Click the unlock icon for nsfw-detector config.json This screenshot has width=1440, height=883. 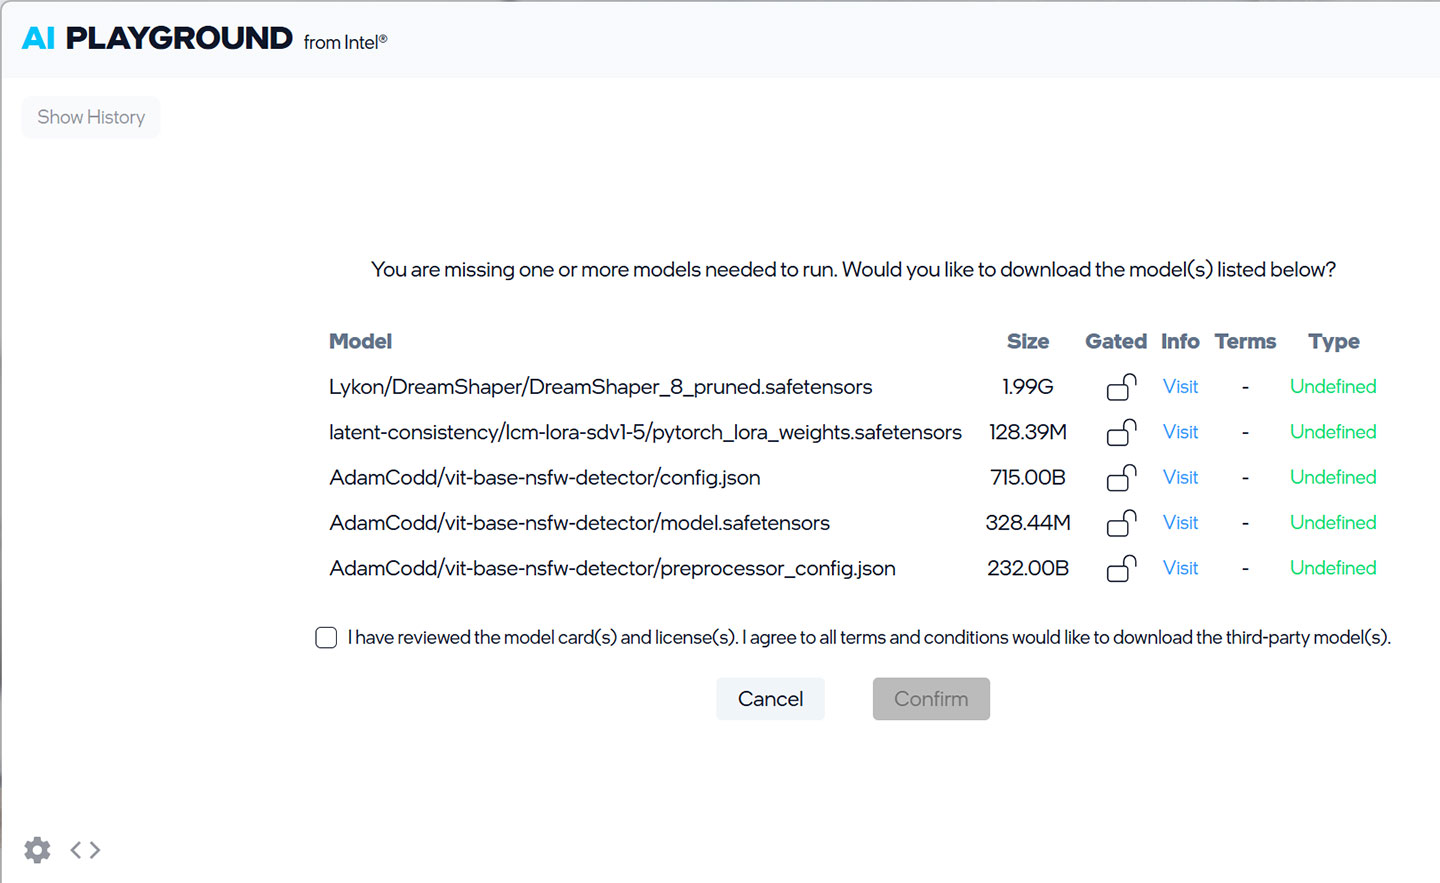[x=1121, y=478]
